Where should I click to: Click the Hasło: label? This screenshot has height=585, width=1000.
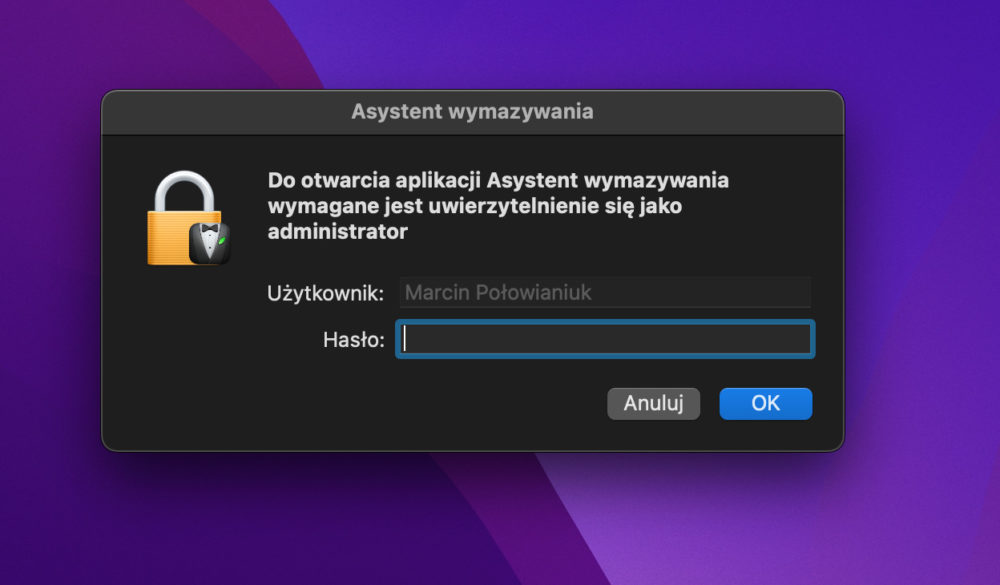(x=354, y=340)
